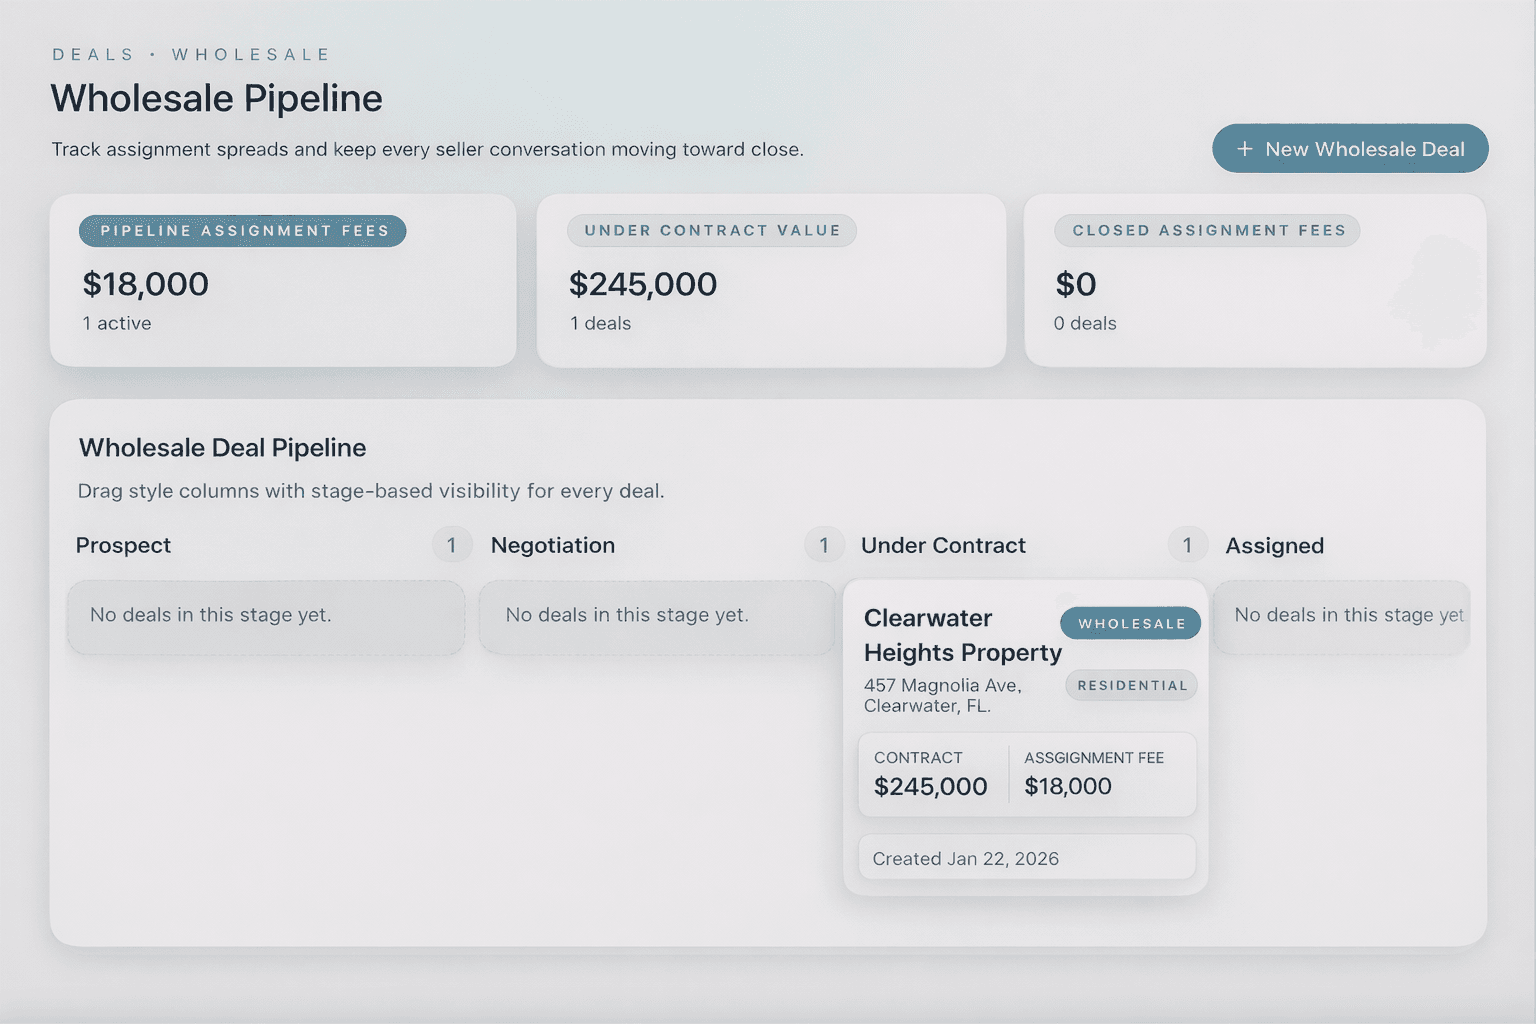
Task: Select the RESIDENTIAL tag on the deal card
Action: coord(1130,685)
